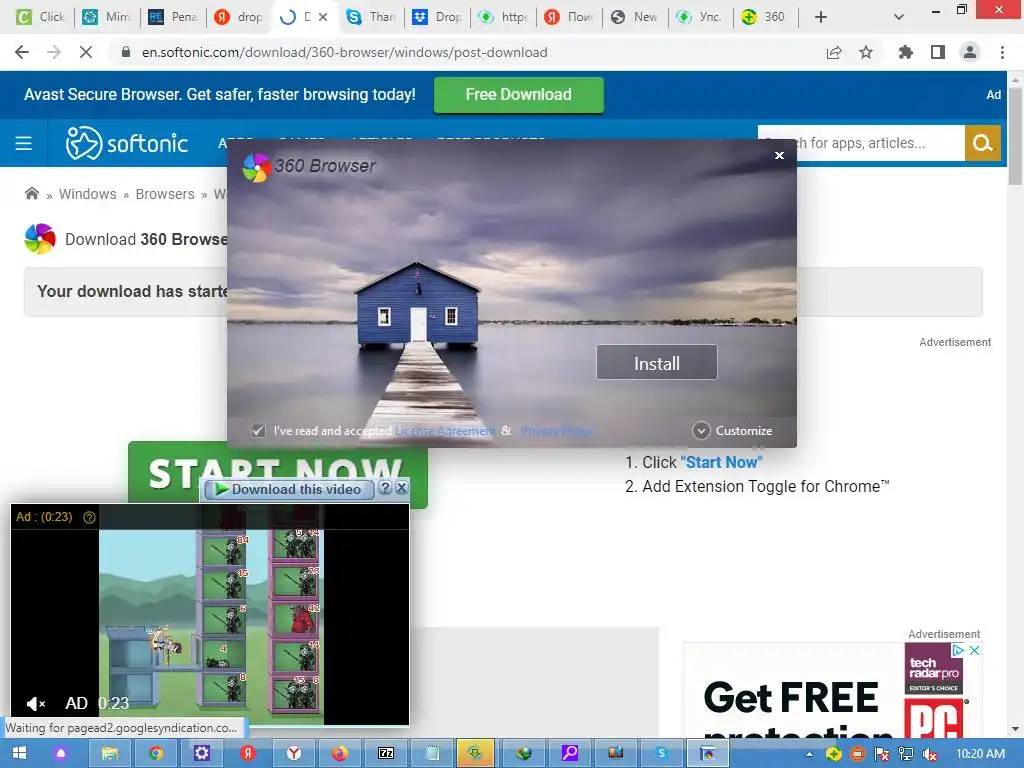
Task: Click the muted volume tray icon
Action: pos(930,754)
